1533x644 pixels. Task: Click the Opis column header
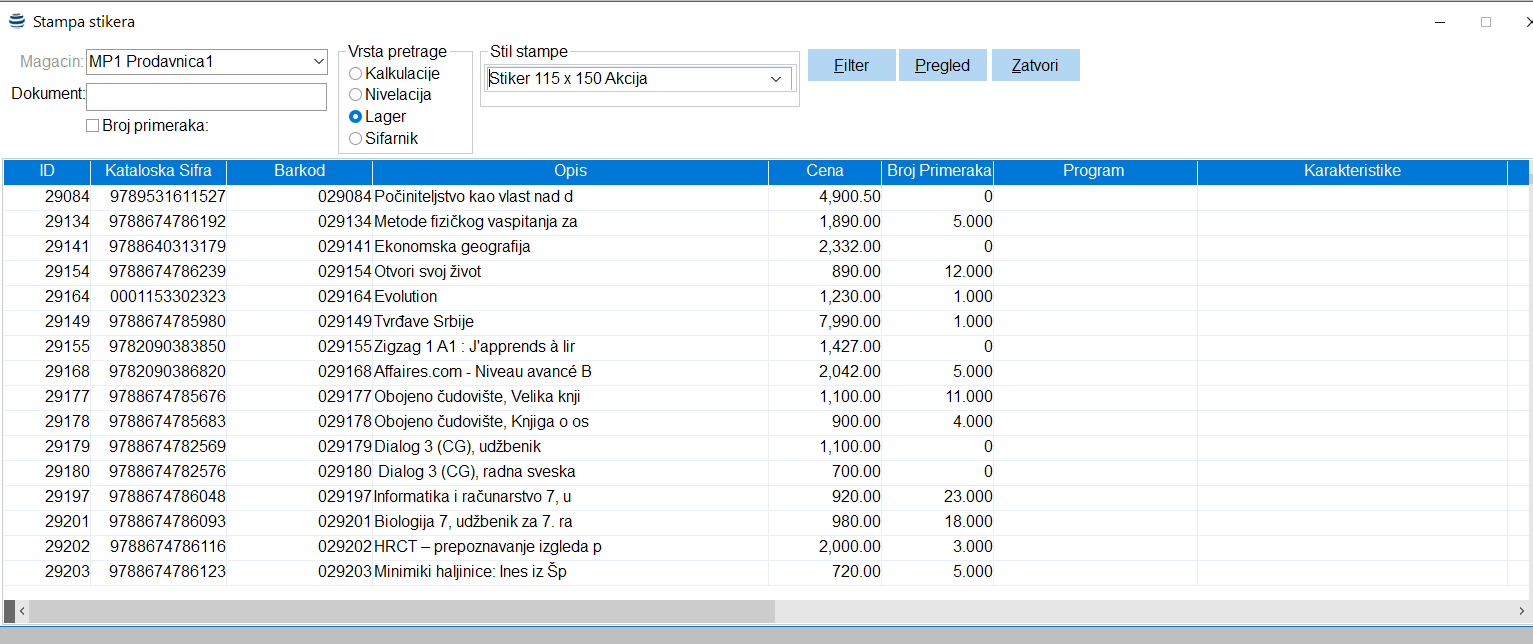point(570,171)
